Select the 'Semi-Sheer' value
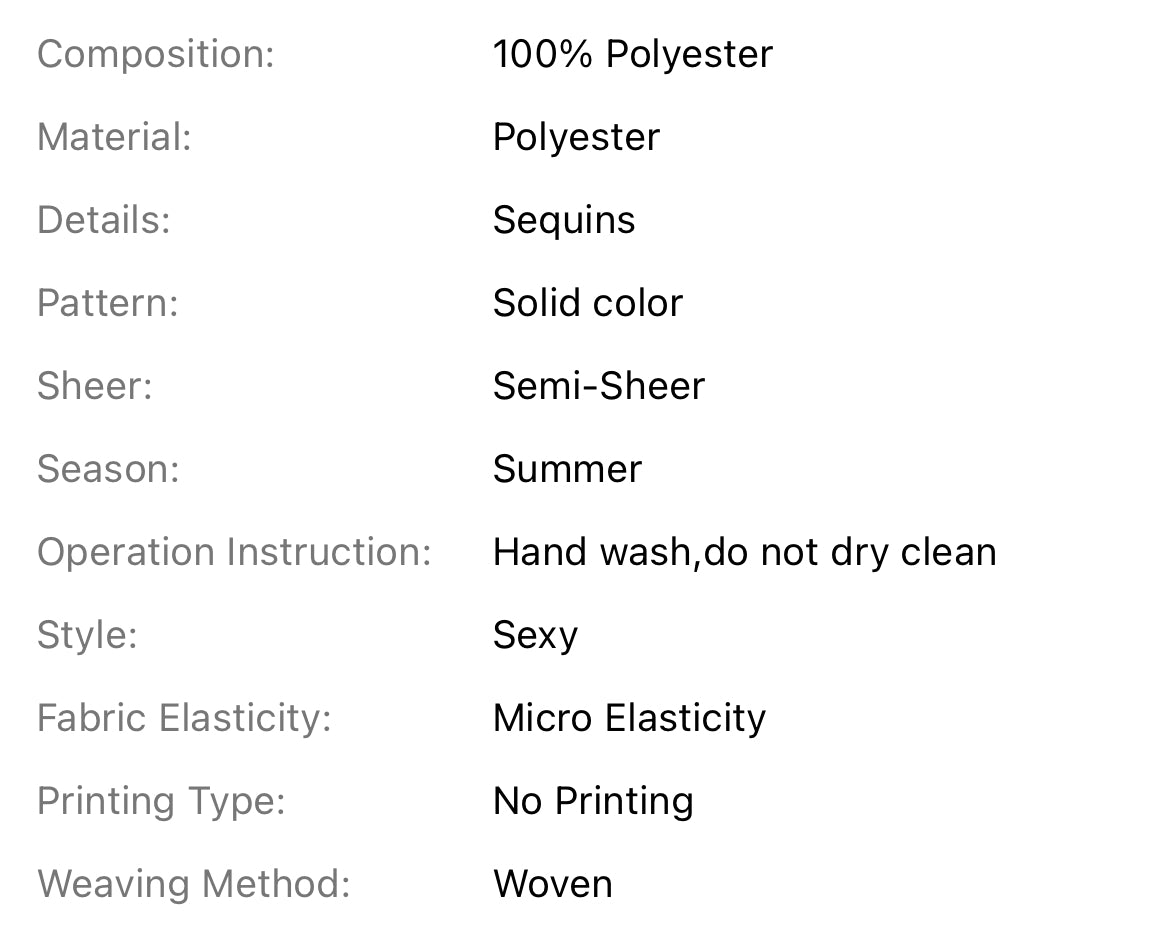Screen dimensions: 1170x932 click(599, 386)
